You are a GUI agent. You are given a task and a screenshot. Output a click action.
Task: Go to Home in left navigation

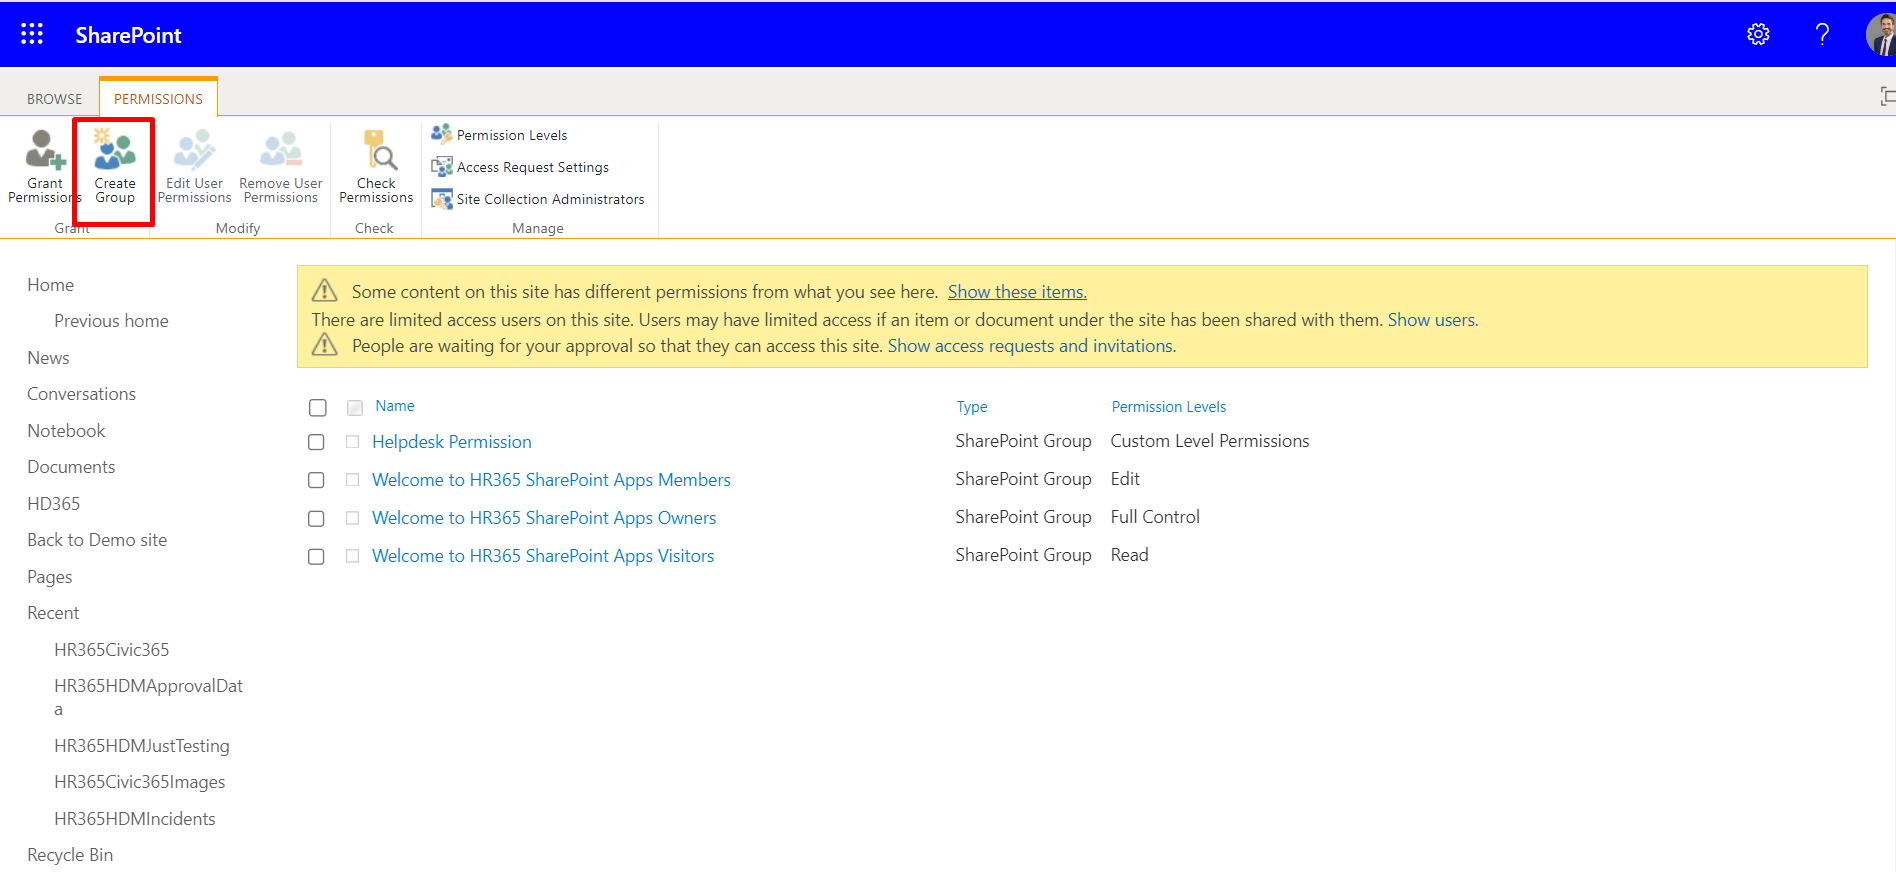point(51,285)
